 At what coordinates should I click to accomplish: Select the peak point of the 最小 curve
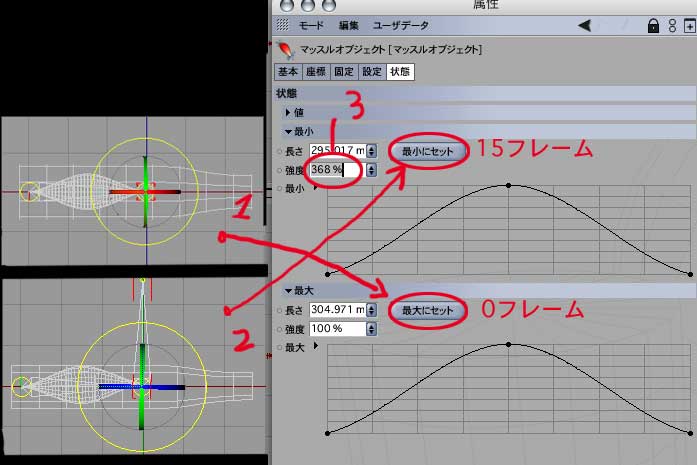(x=509, y=185)
